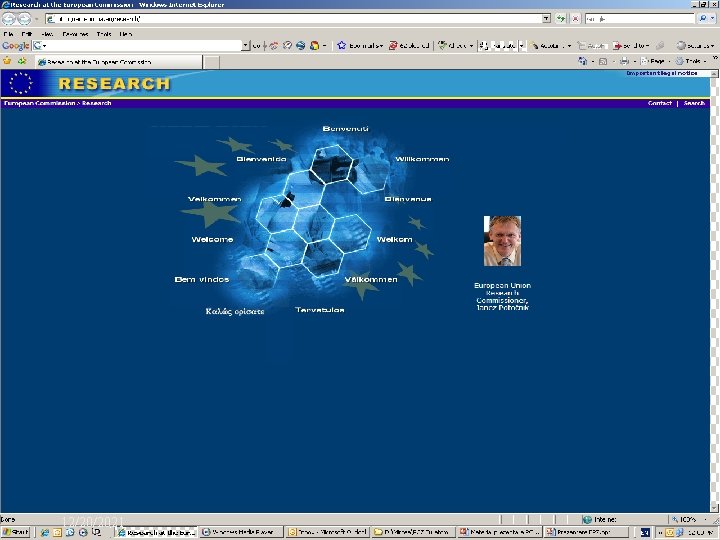
Task: Click the German Willkommen link
Action: pyautogui.click(x=422, y=159)
